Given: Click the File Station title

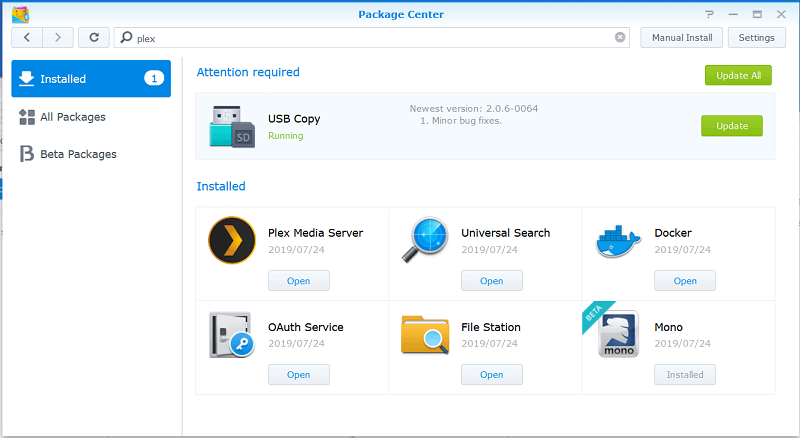Looking at the screenshot, I should click(x=491, y=327).
